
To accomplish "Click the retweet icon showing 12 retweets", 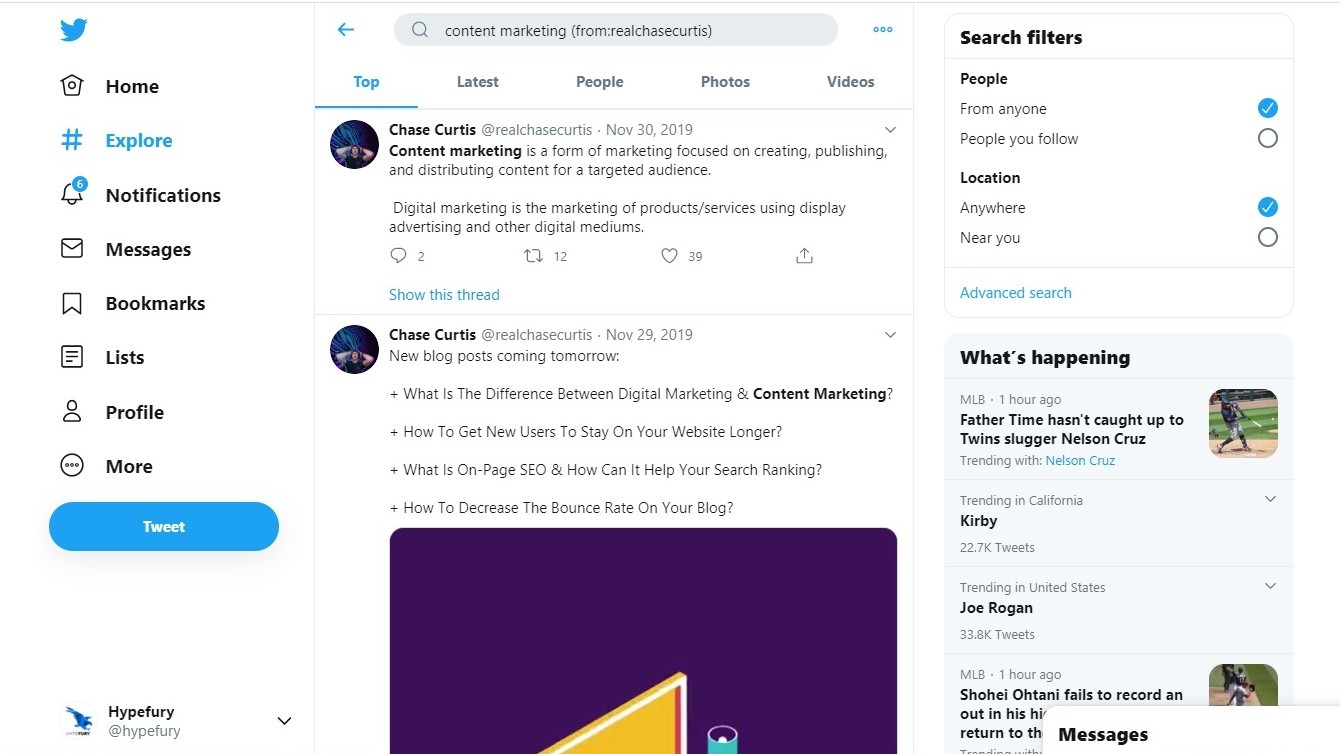I will point(534,256).
